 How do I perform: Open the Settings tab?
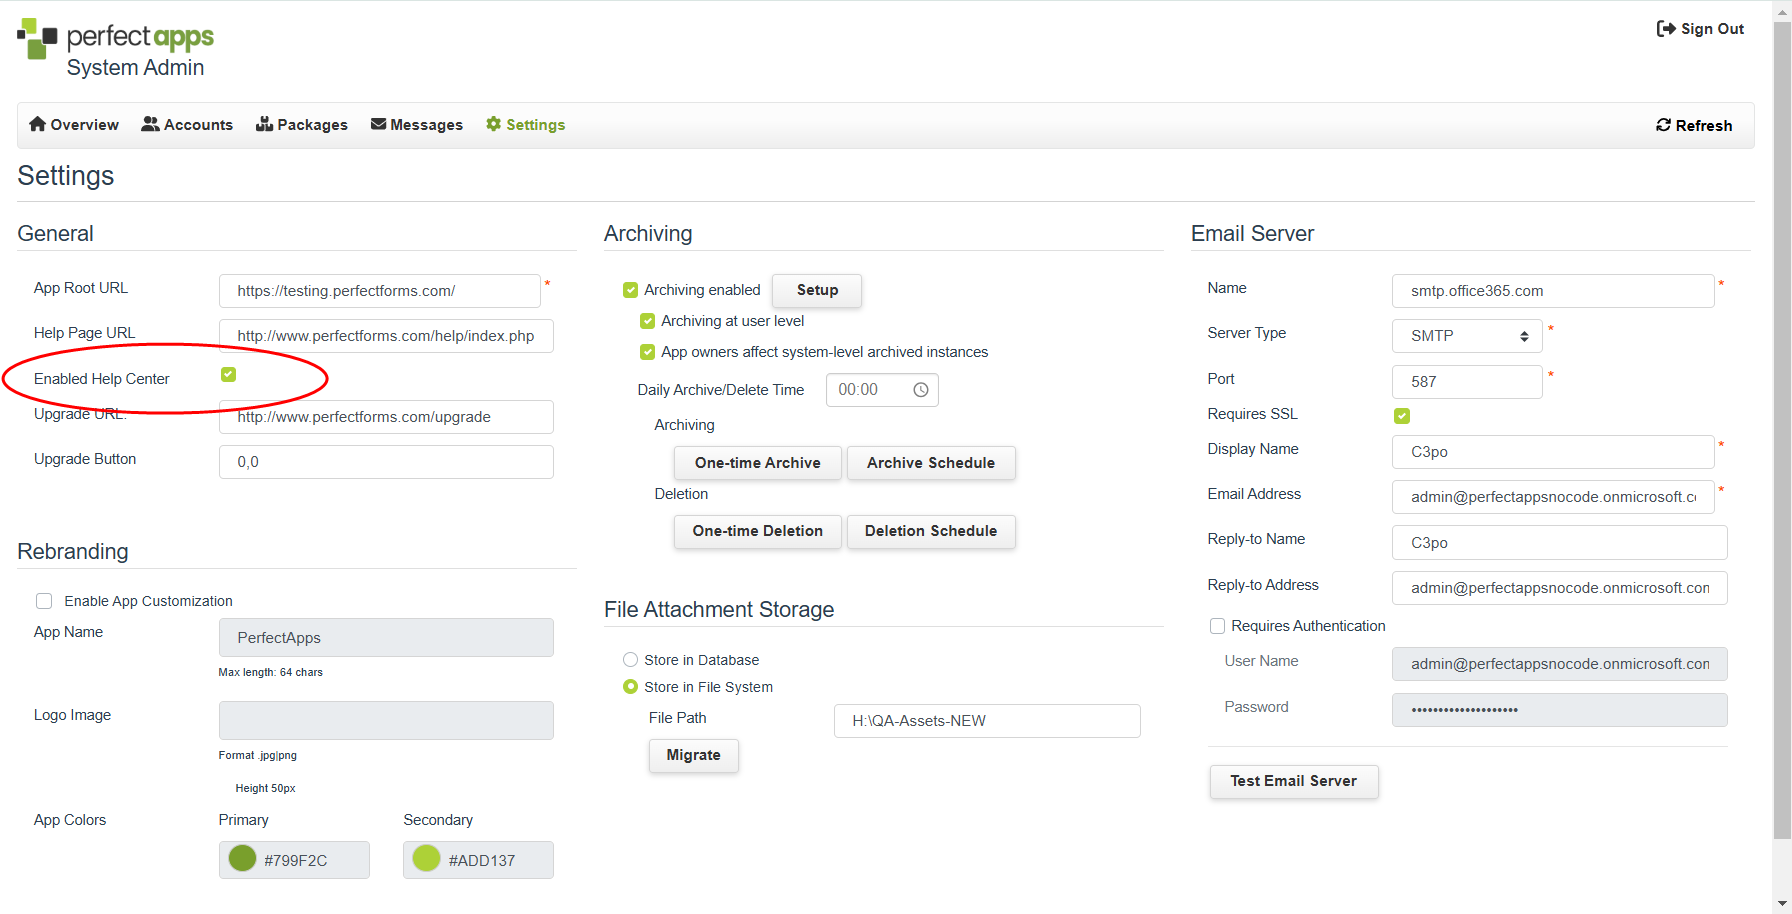tap(525, 125)
